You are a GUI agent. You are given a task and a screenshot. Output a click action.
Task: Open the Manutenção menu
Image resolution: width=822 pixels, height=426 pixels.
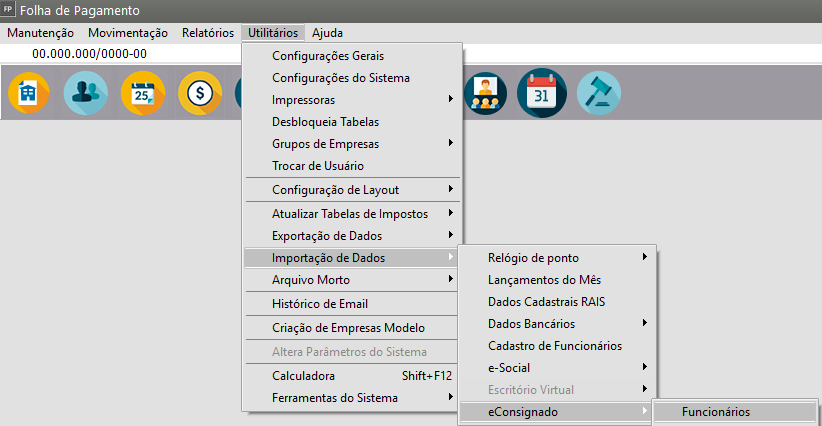click(40, 33)
